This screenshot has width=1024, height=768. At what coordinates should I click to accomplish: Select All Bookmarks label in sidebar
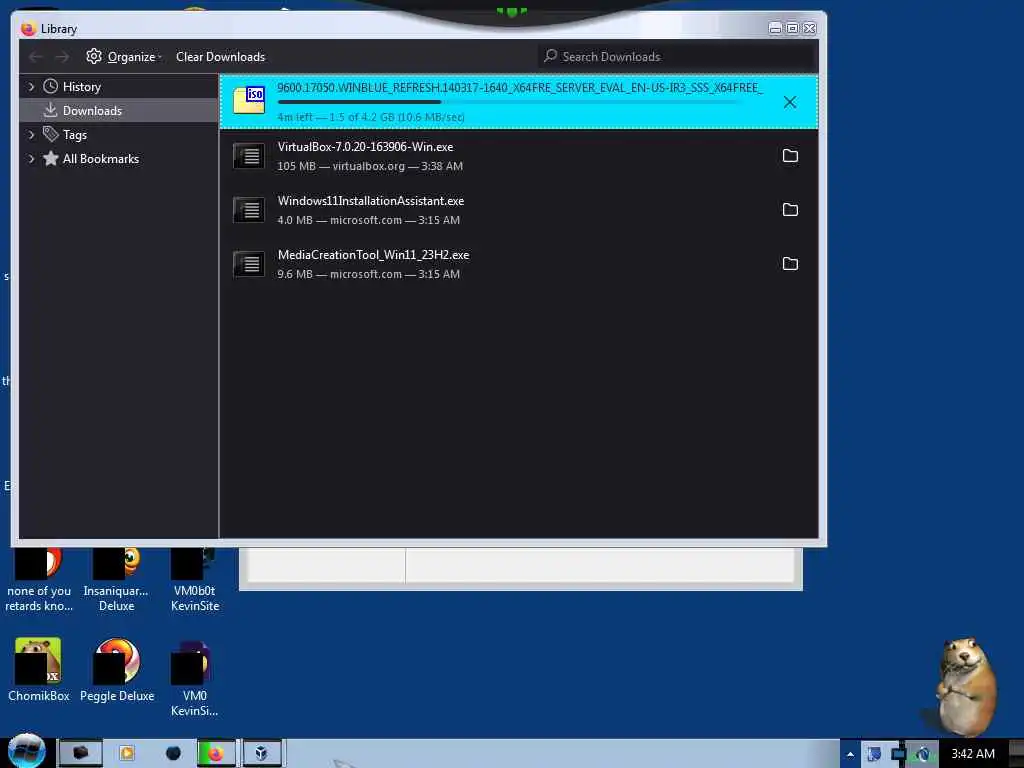101,159
